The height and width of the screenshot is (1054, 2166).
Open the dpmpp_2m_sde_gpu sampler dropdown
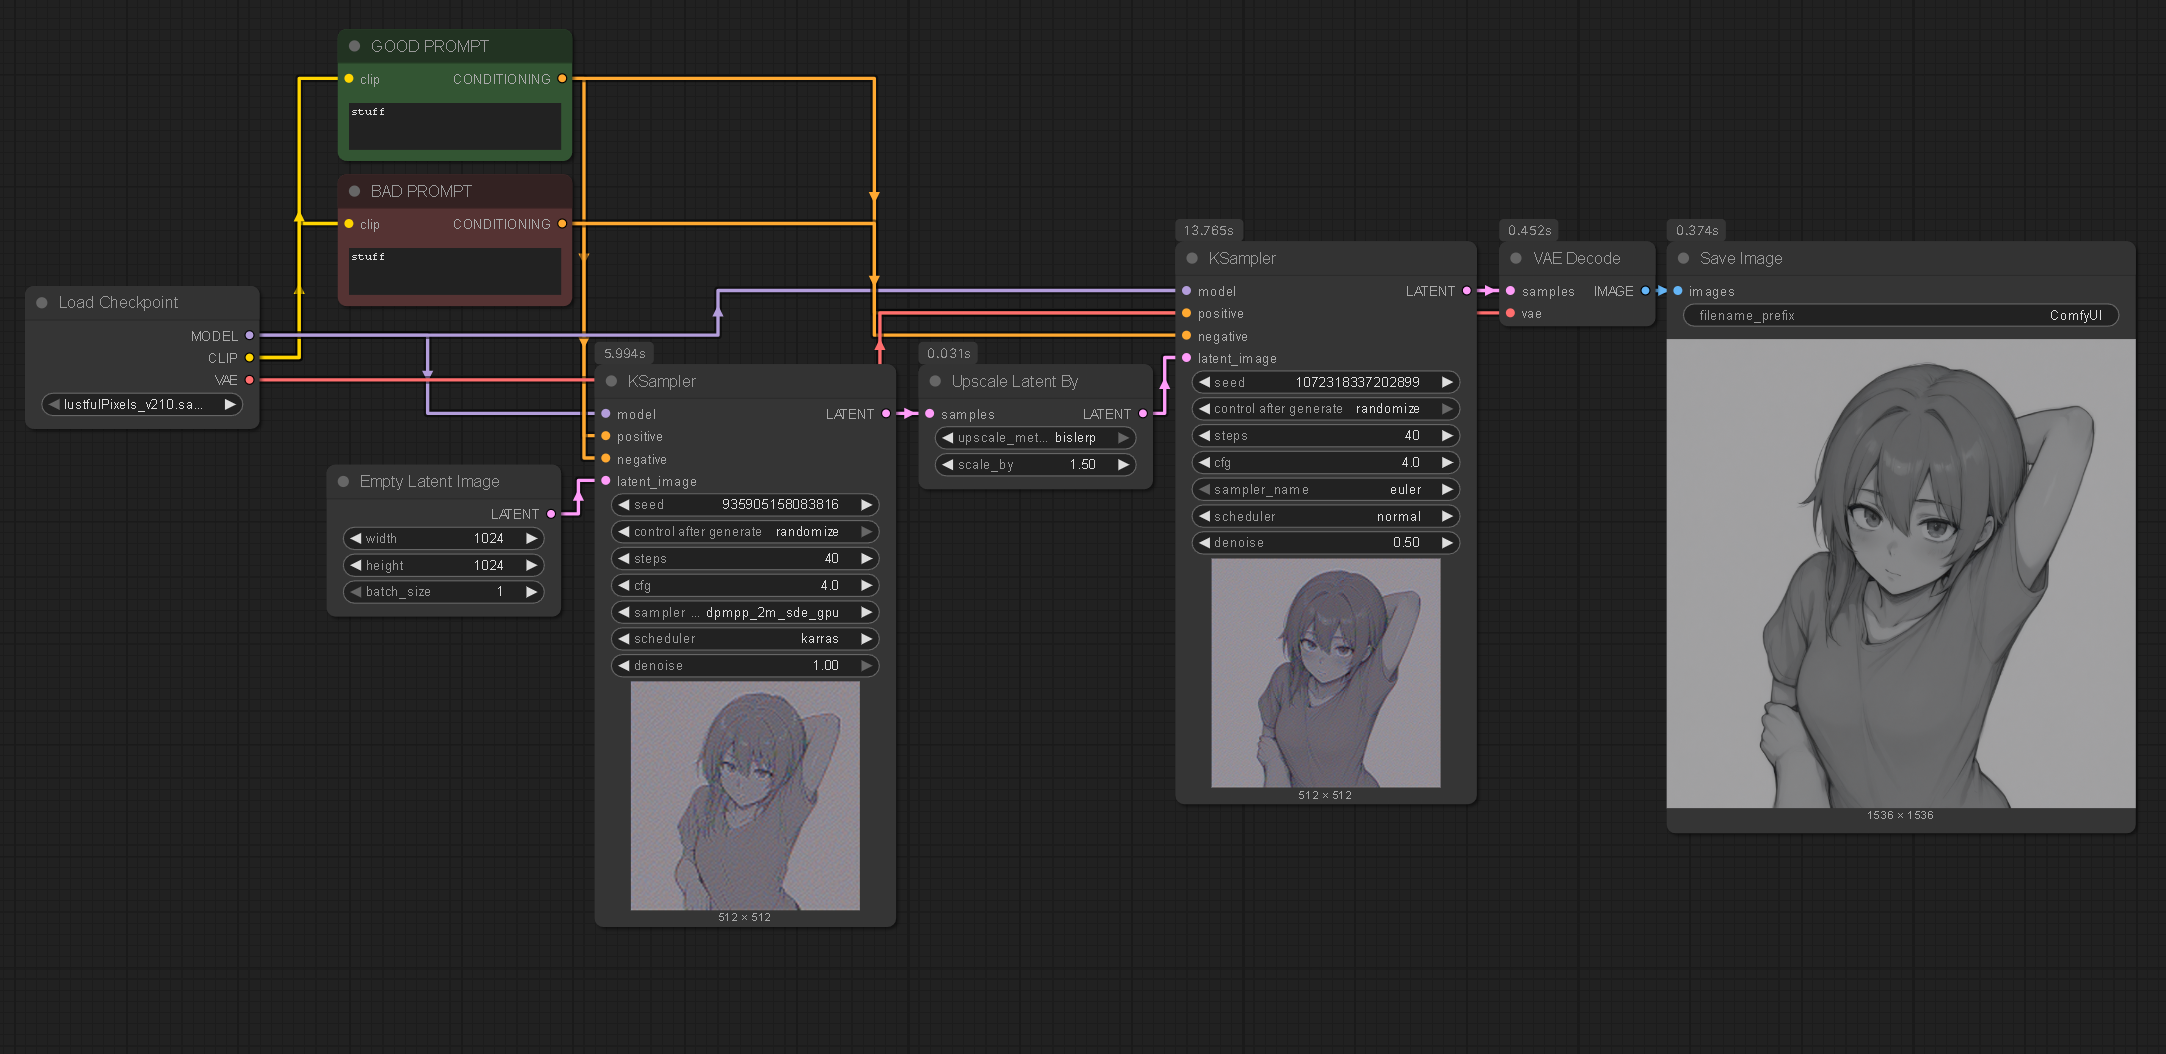tap(745, 612)
